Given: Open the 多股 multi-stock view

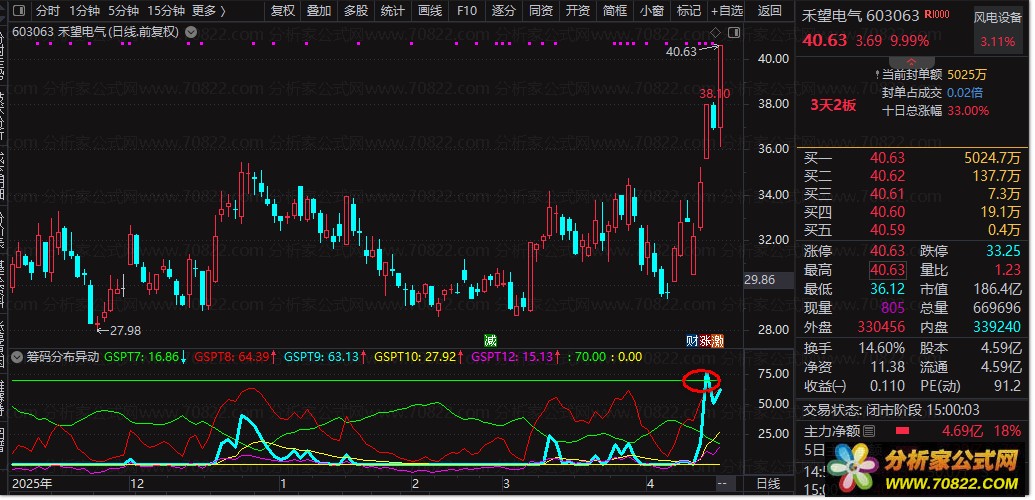Looking at the screenshot, I should [x=356, y=11].
